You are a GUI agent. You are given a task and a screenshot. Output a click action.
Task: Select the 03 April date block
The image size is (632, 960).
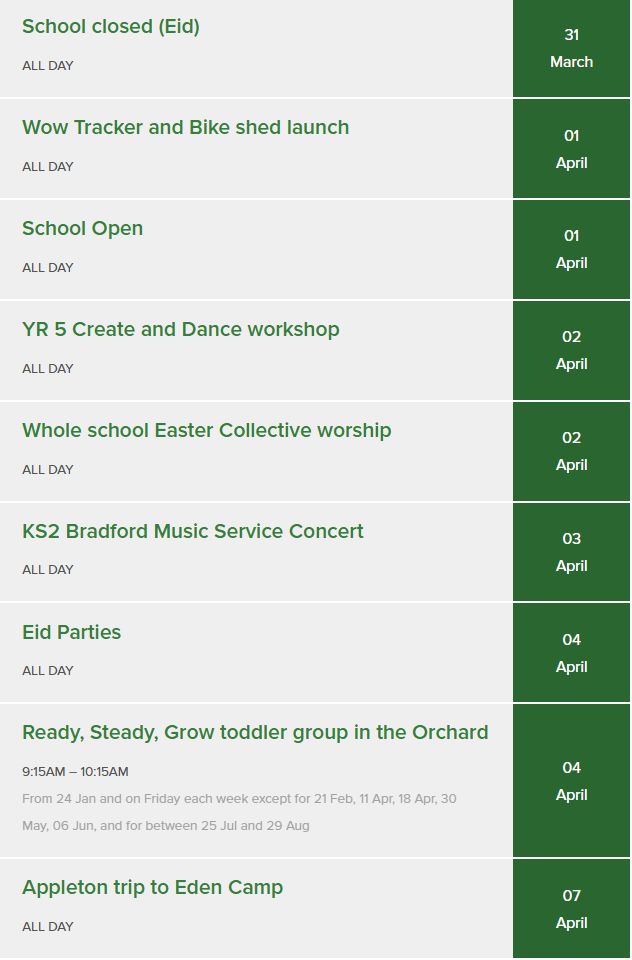pos(571,552)
